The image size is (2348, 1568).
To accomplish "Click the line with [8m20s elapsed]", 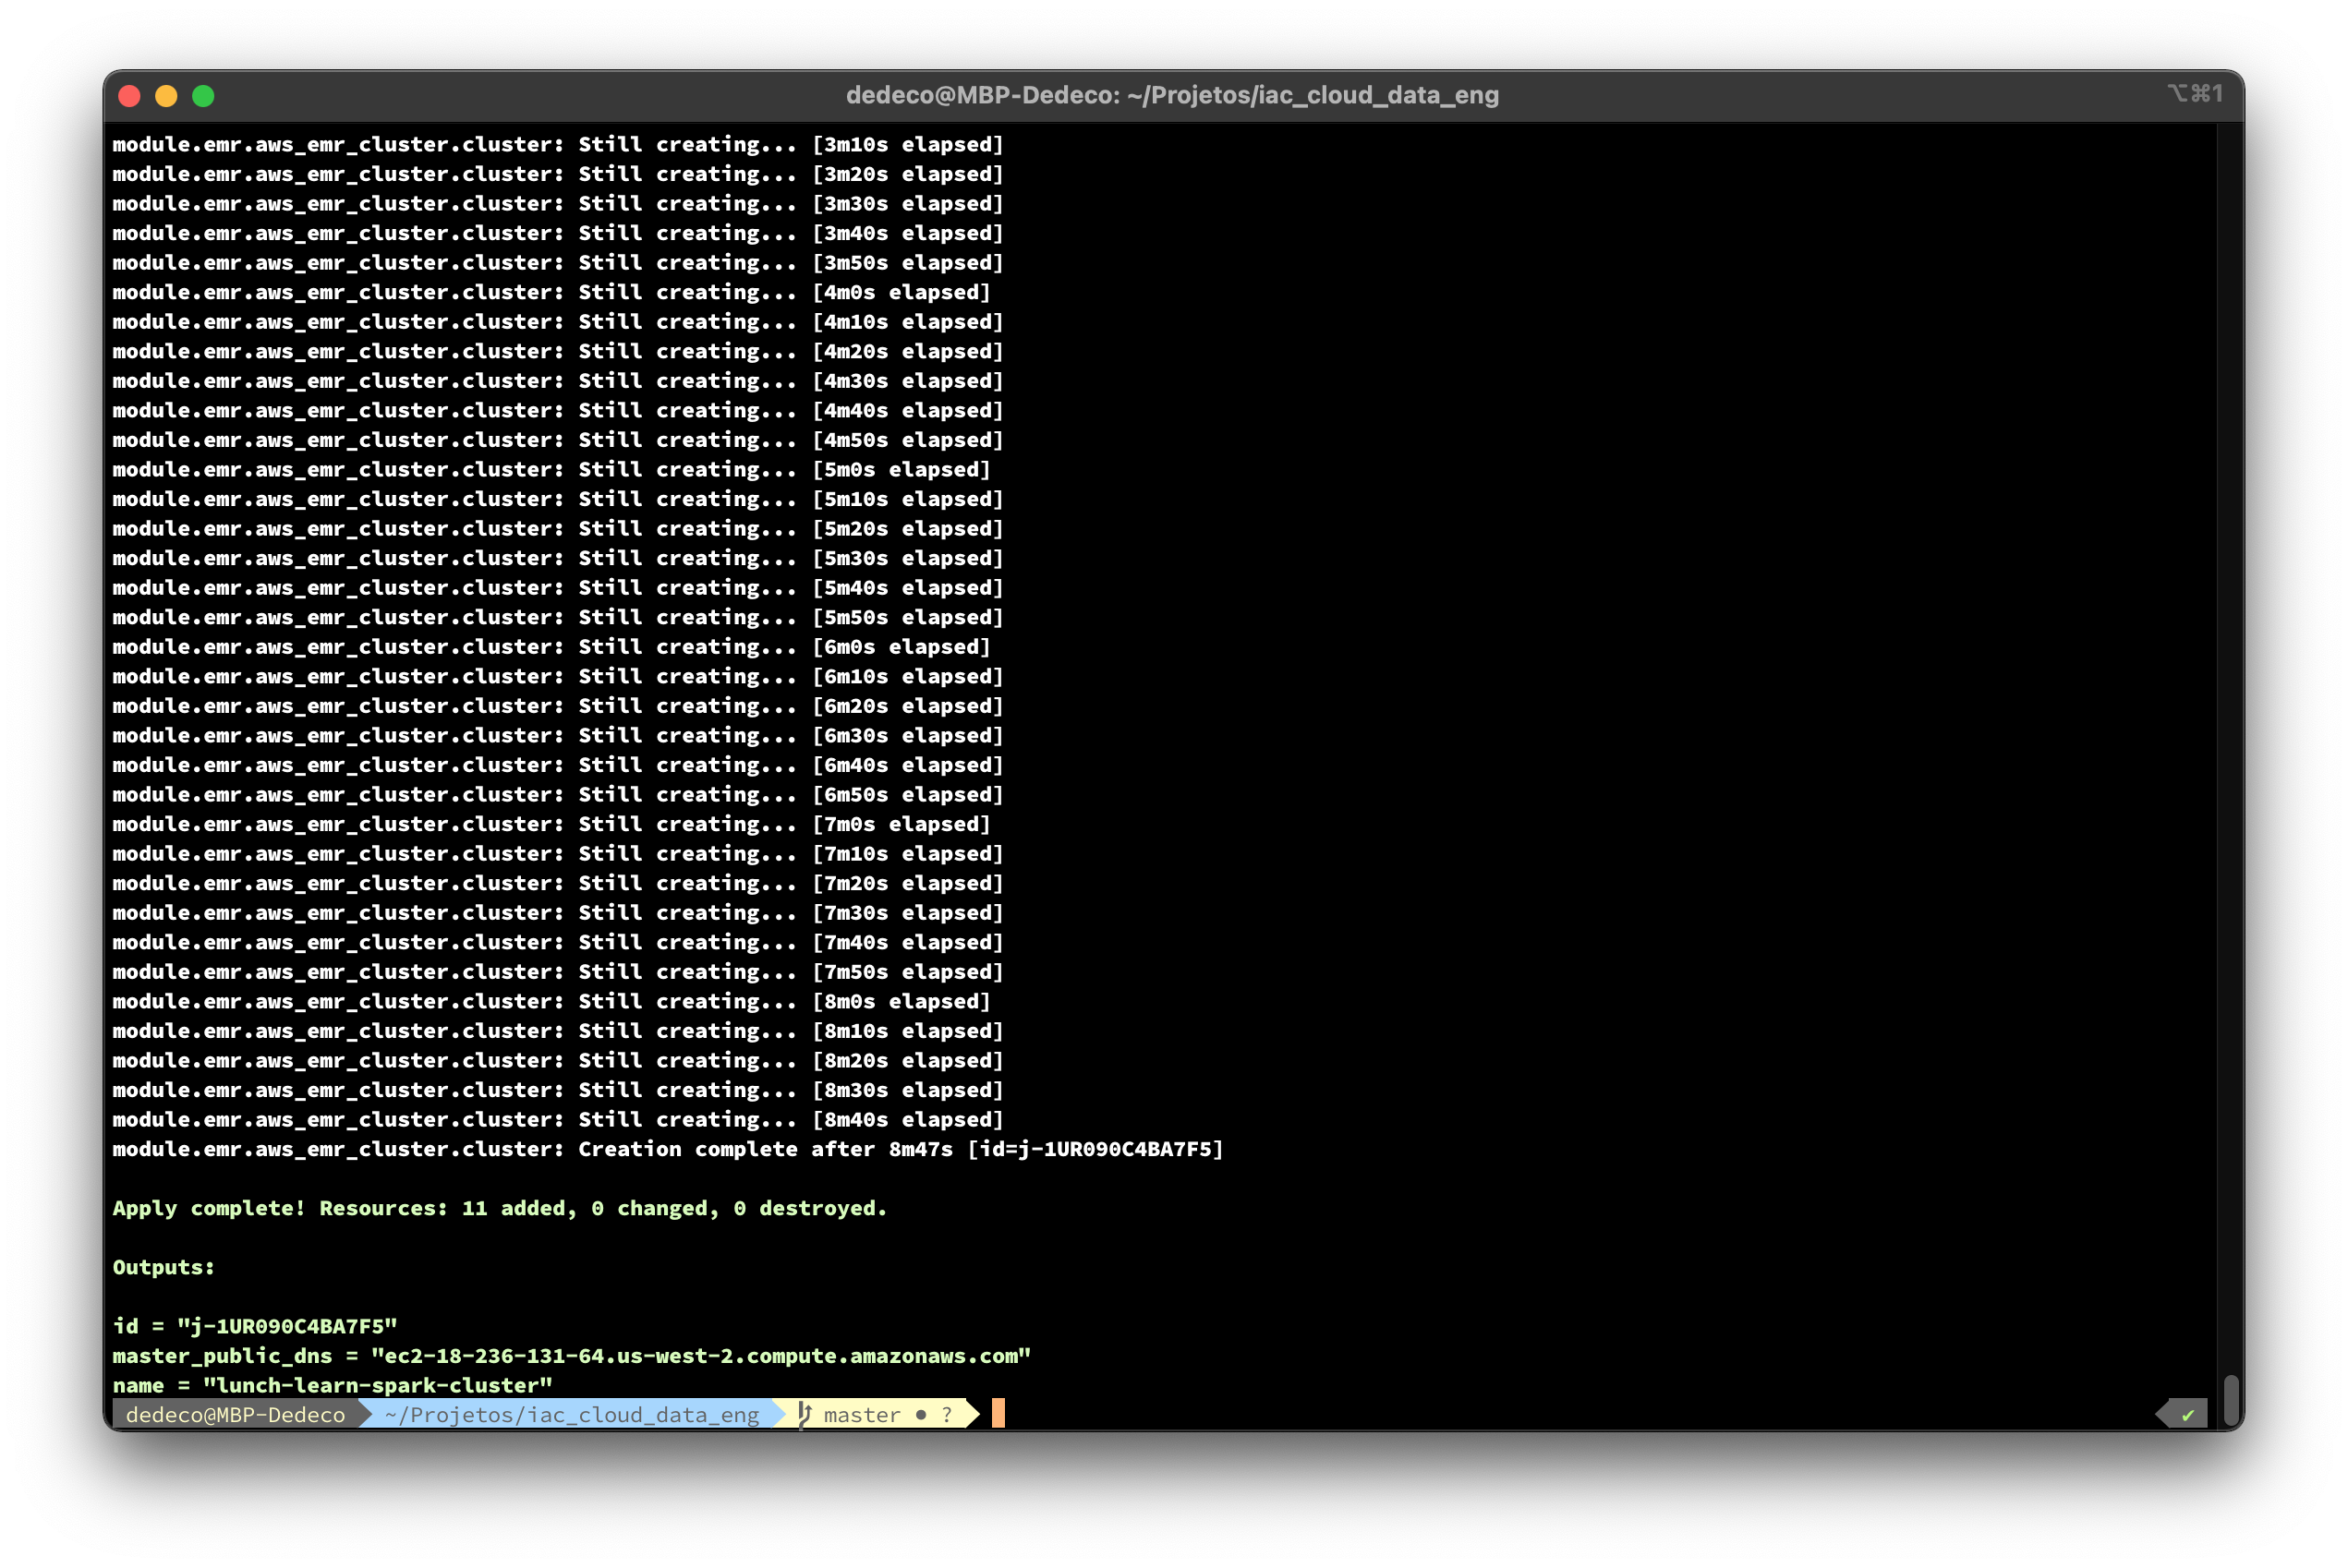I will (x=558, y=1060).
